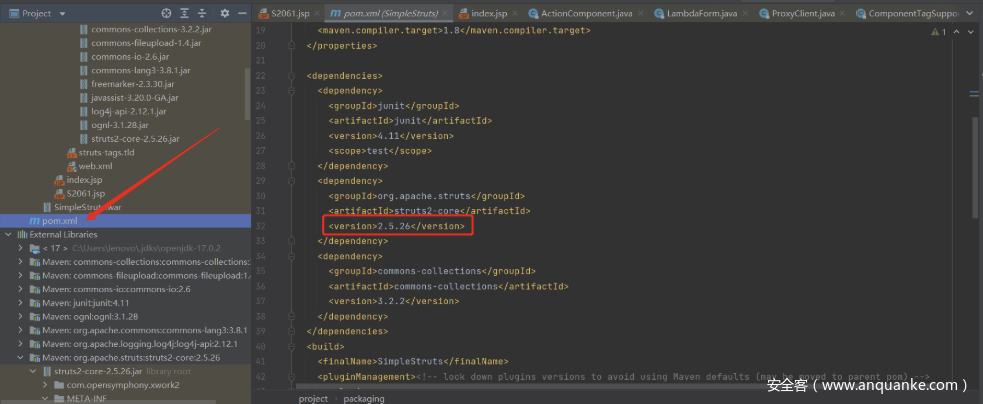Image resolution: width=983 pixels, height=404 pixels.
Task: Select web.xml in project tree
Action: (95, 166)
